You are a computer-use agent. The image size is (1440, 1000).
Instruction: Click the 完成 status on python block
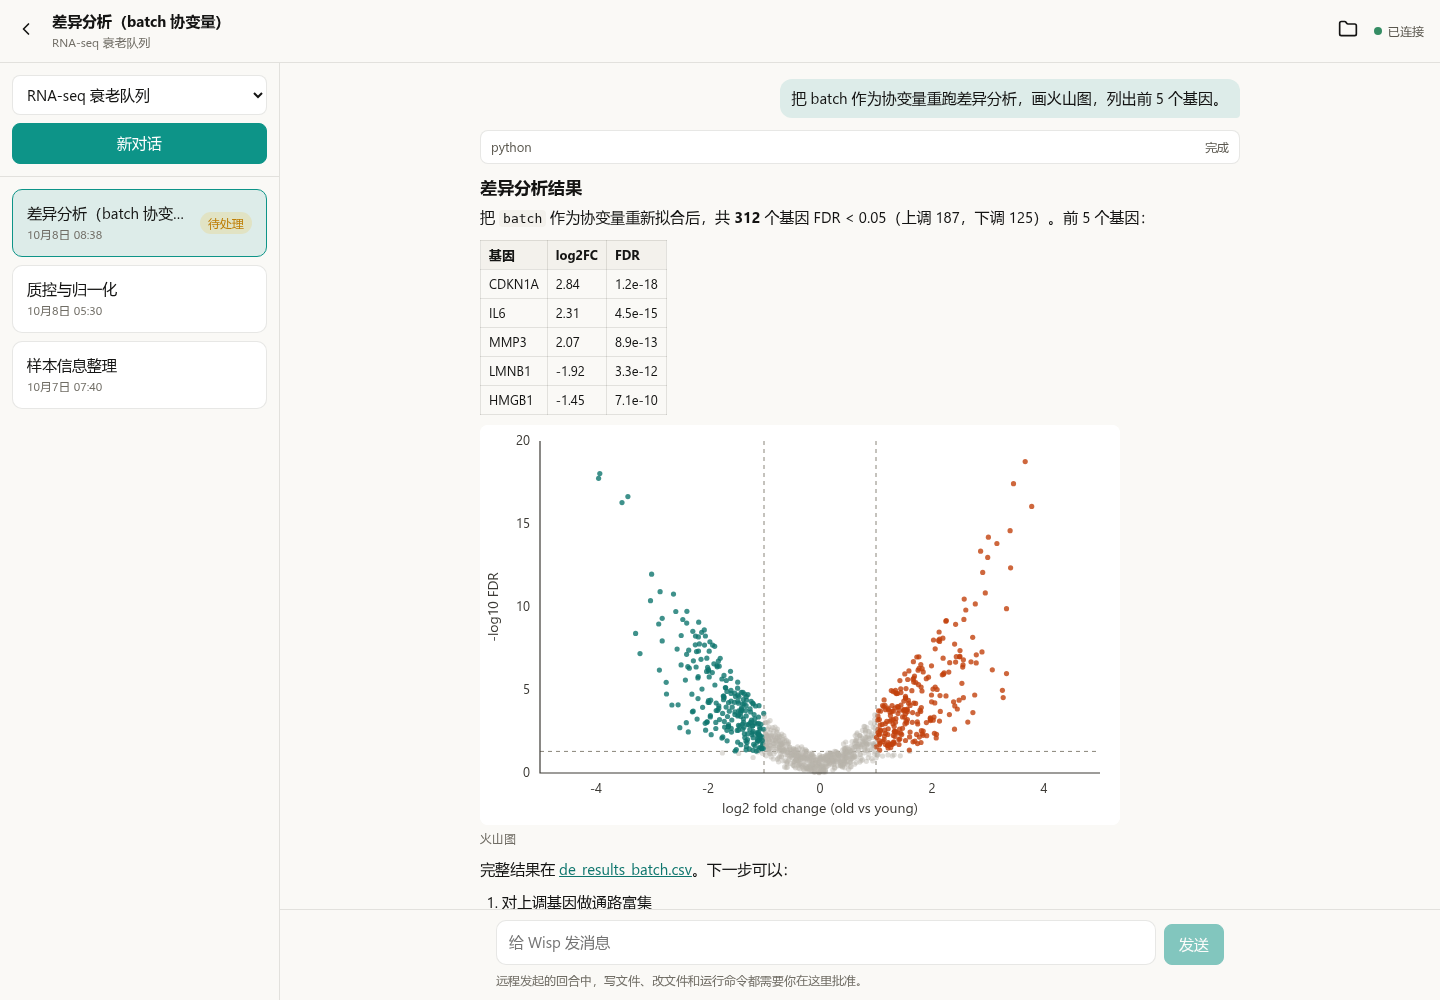[x=1216, y=148]
